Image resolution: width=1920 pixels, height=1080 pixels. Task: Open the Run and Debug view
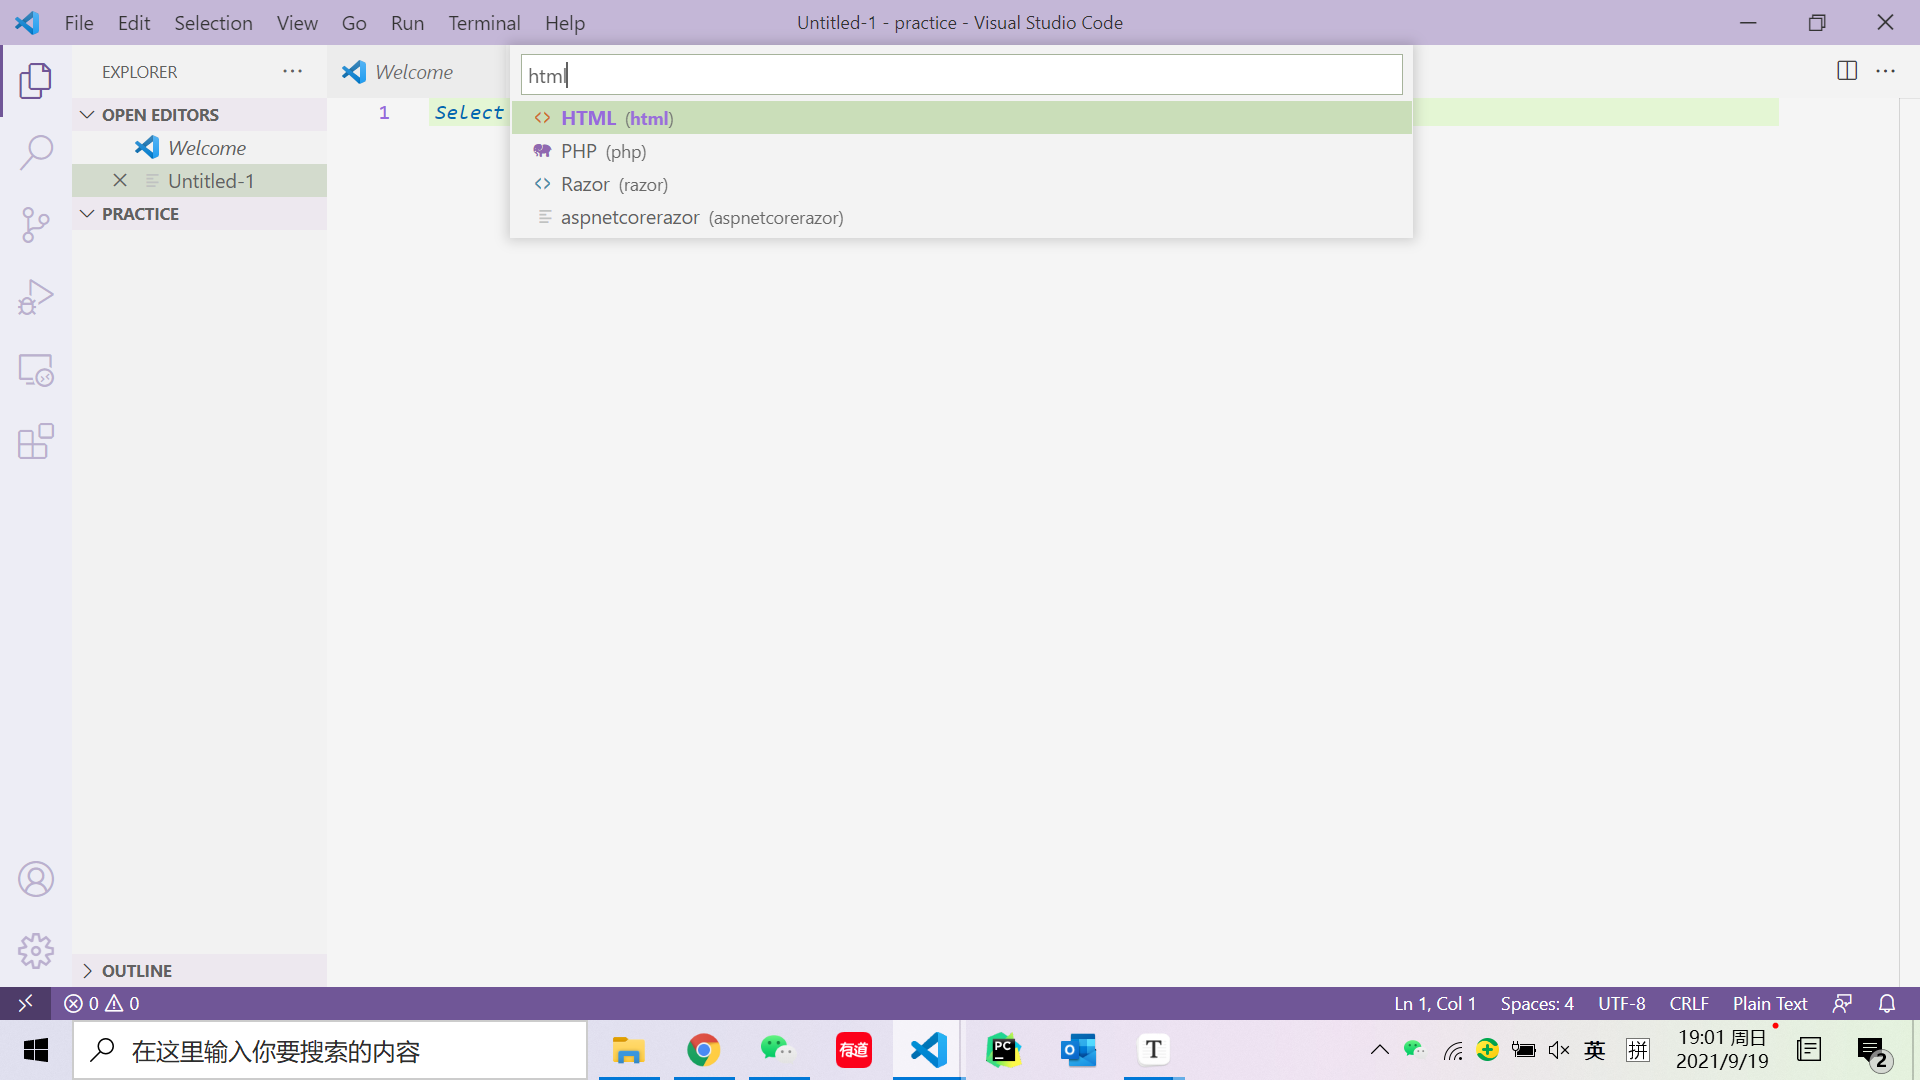pos(36,297)
